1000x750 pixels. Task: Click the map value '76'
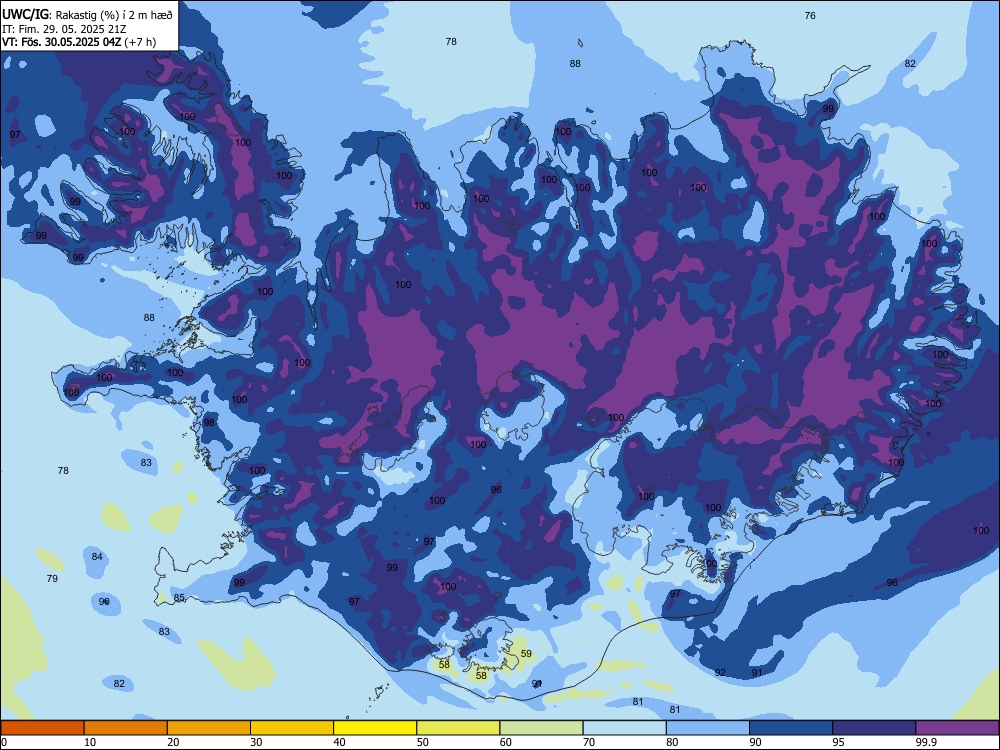point(810,15)
